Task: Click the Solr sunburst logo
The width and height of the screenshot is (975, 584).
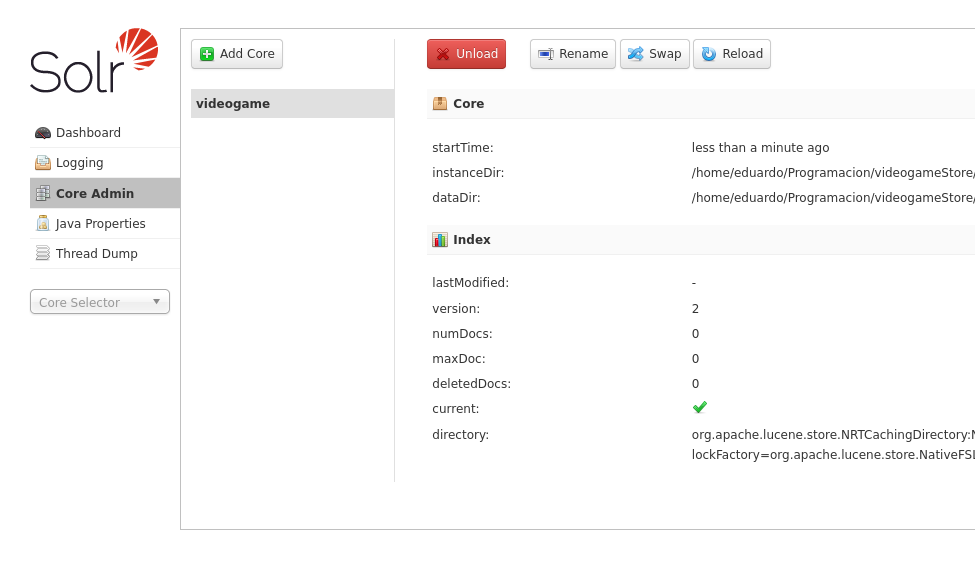Action: coord(137,50)
